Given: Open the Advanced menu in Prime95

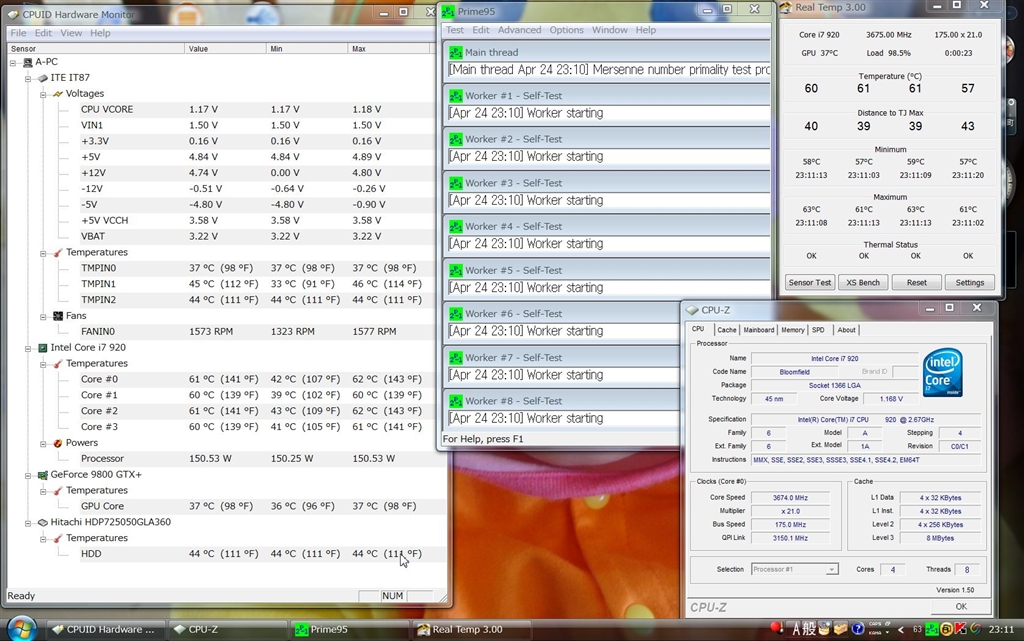Looking at the screenshot, I should click(519, 30).
